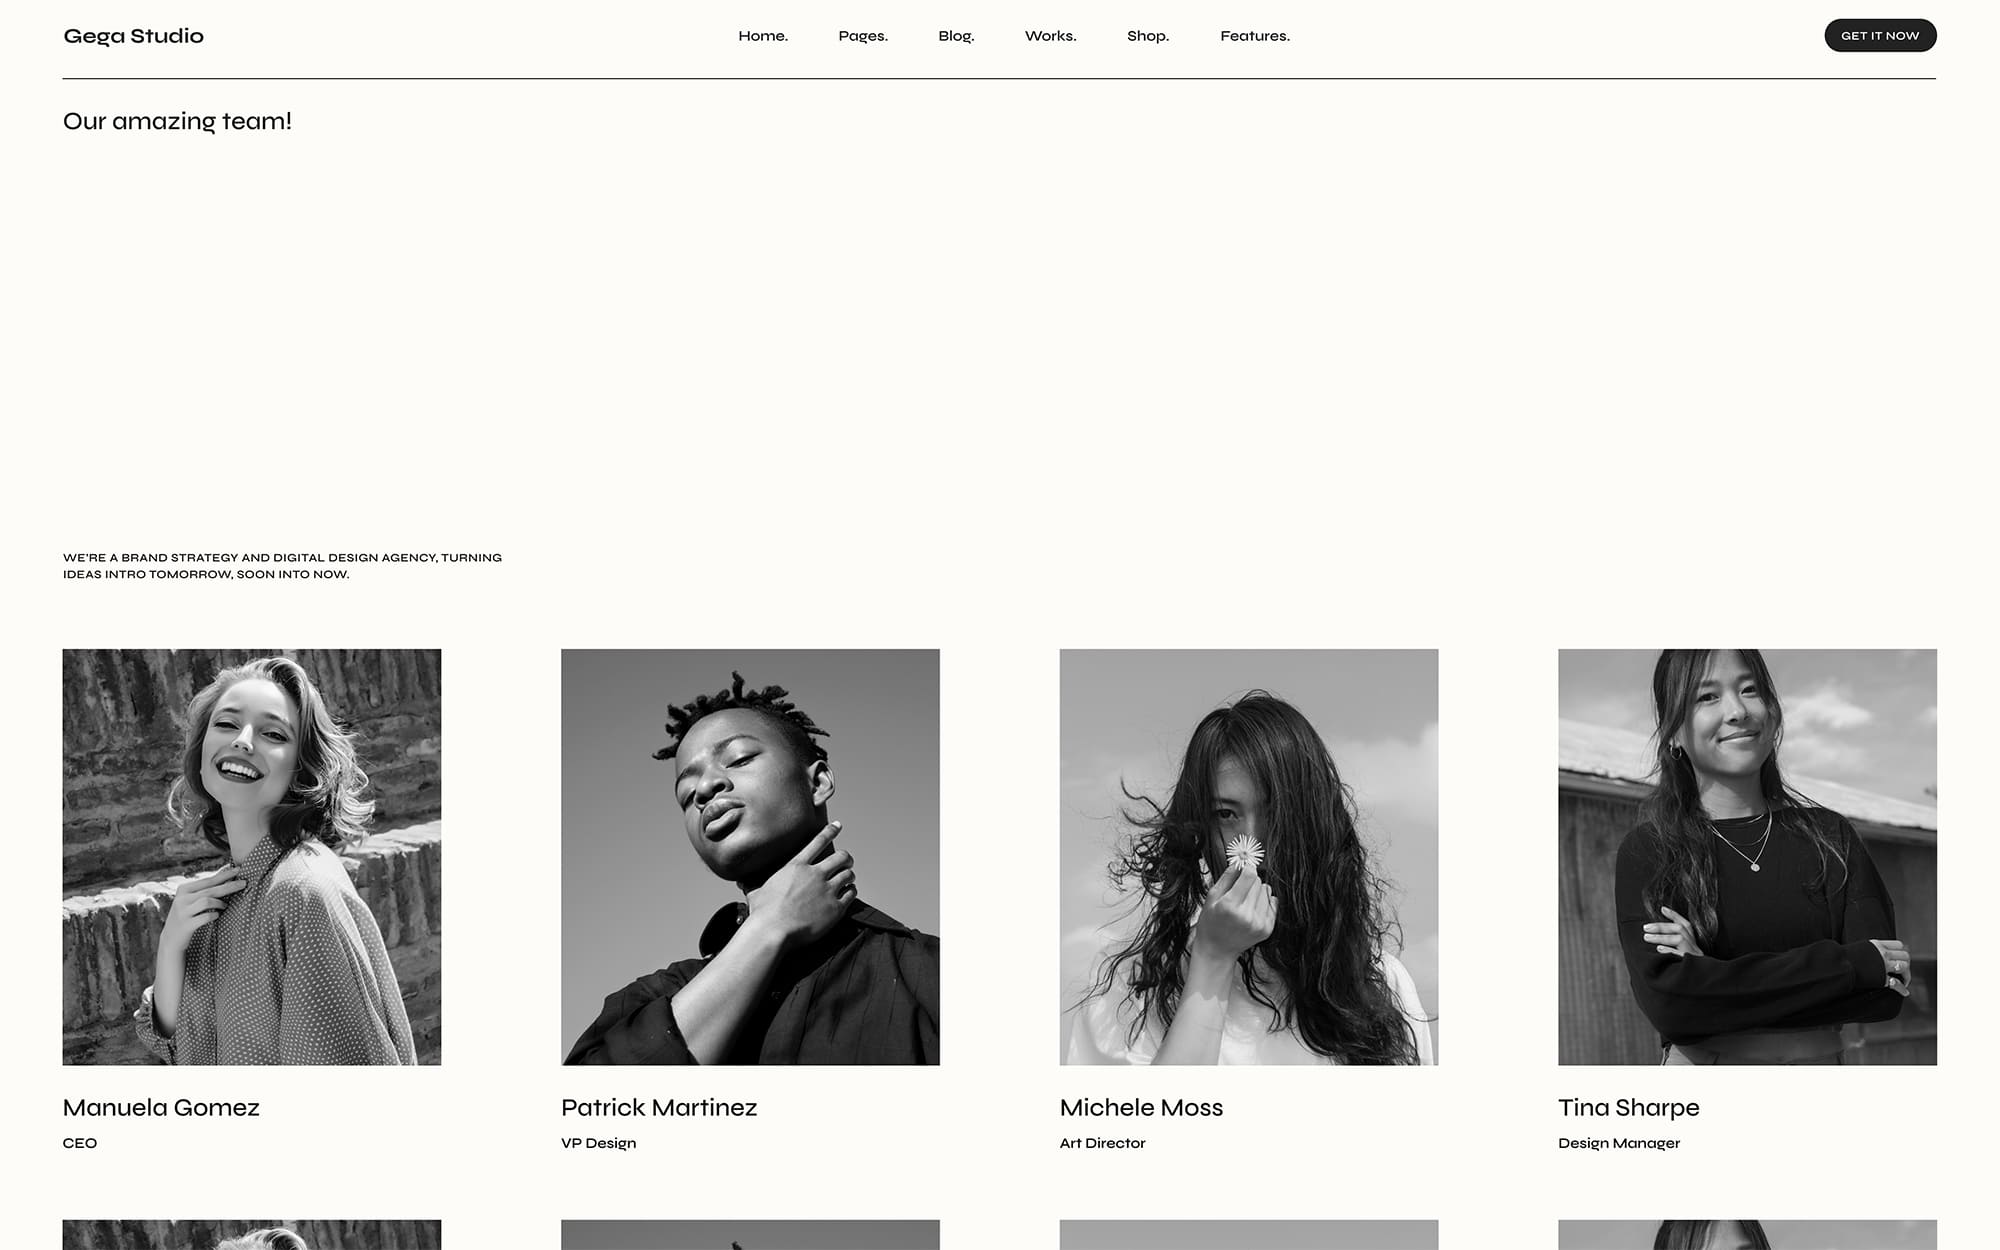Select the second-row last team photo
This screenshot has width=2000, height=1250.
click(x=1747, y=1234)
